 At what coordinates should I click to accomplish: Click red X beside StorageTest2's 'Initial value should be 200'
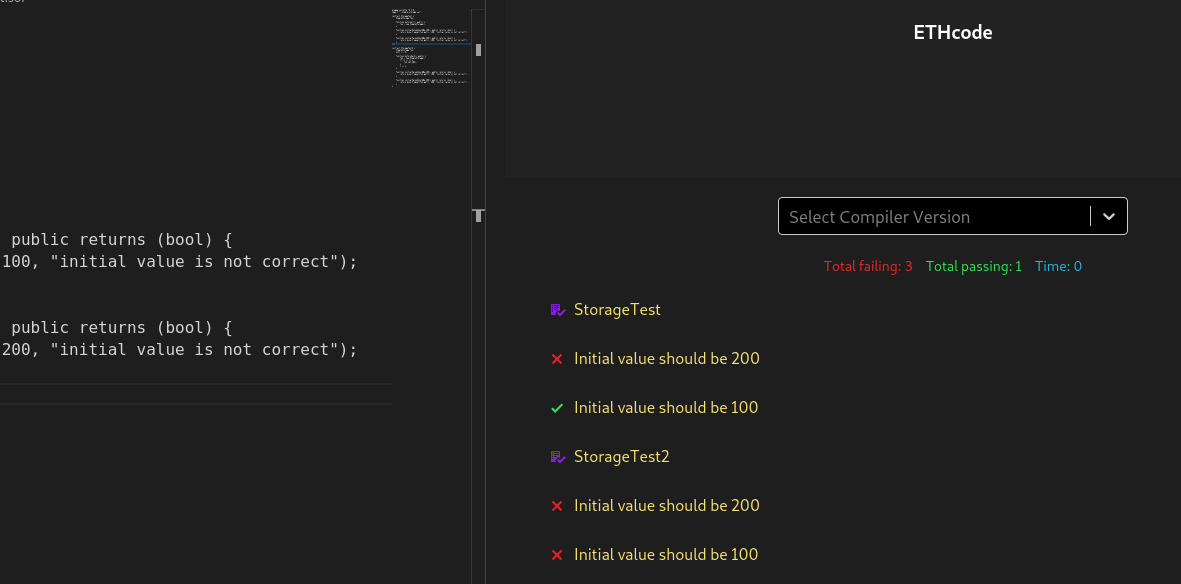[557, 506]
